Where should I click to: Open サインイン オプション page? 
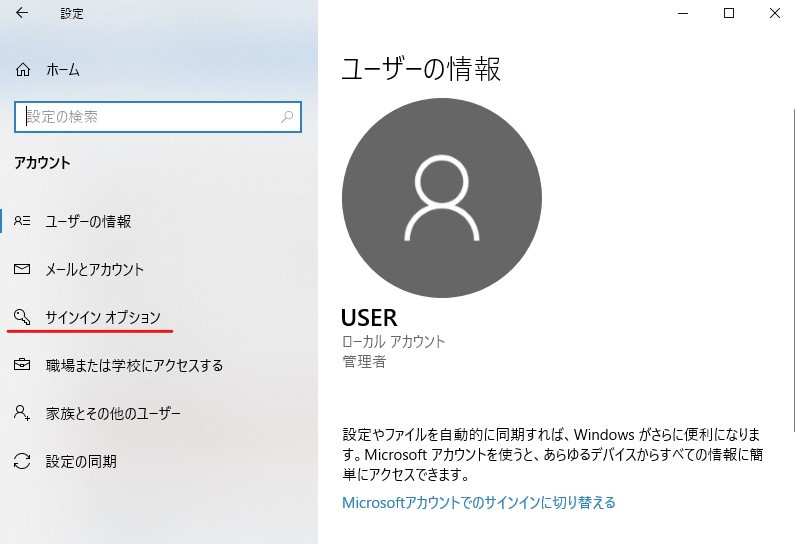103,317
